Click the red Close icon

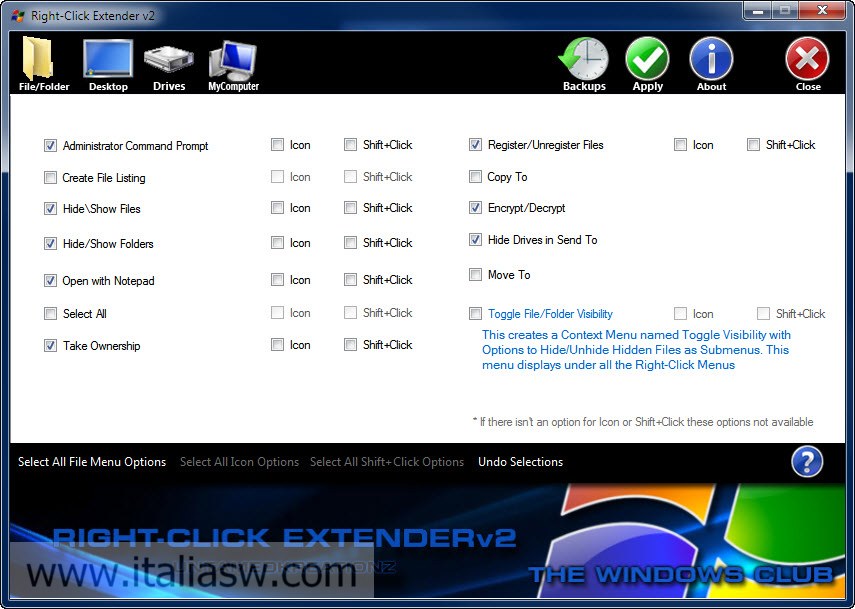[808, 63]
